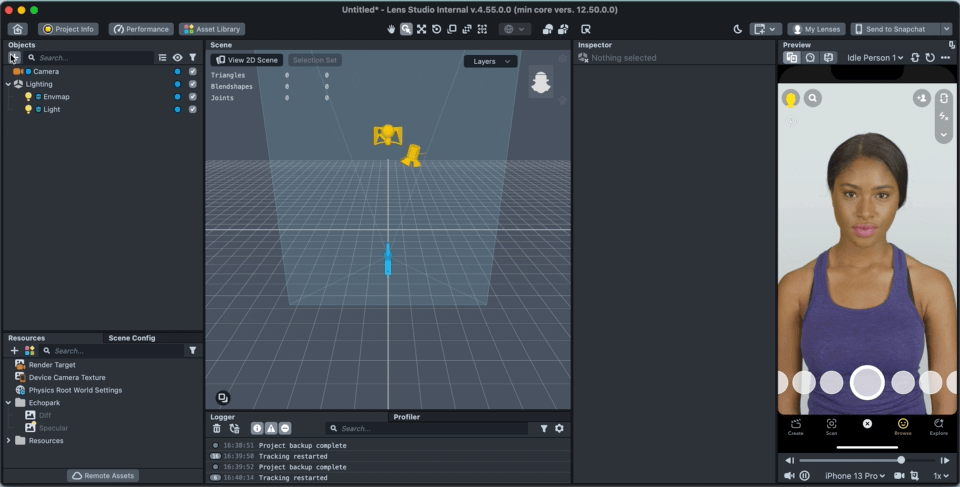Open the iPhone 13 Pro device dropdown
Image resolution: width=960 pixels, height=487 pixels.
pos(856,476)
